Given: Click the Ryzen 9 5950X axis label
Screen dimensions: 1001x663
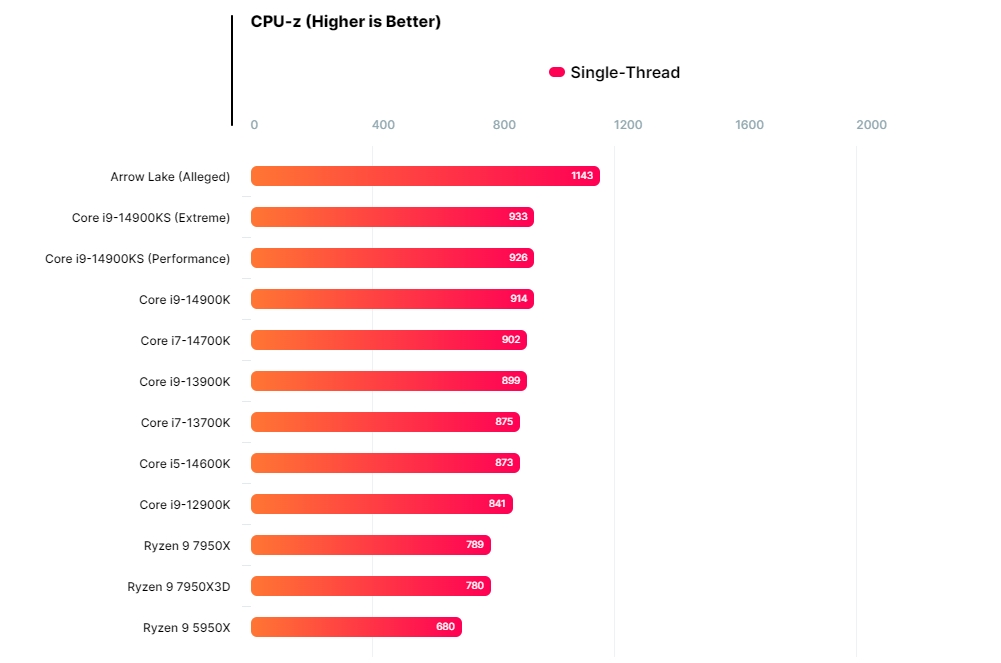Looking at the screenshot, I should [187, 628].
